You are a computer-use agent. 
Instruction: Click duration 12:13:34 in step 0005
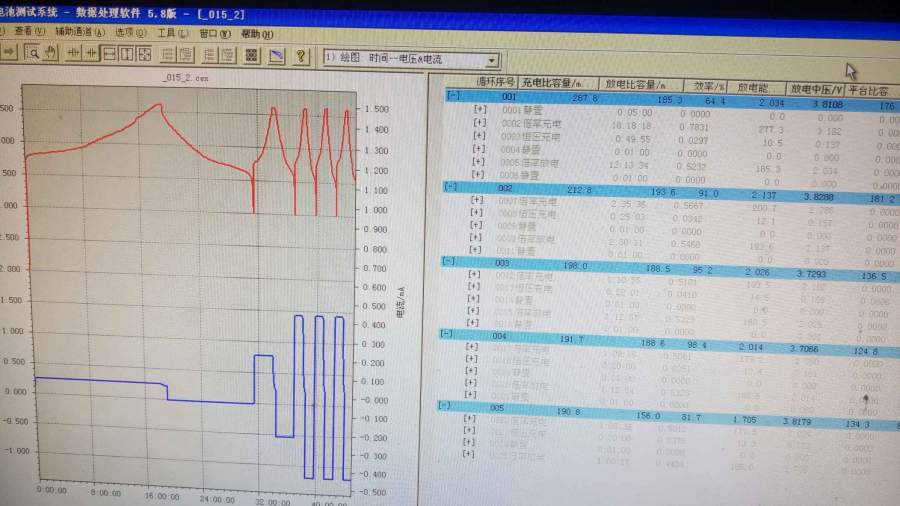[628, 165]
